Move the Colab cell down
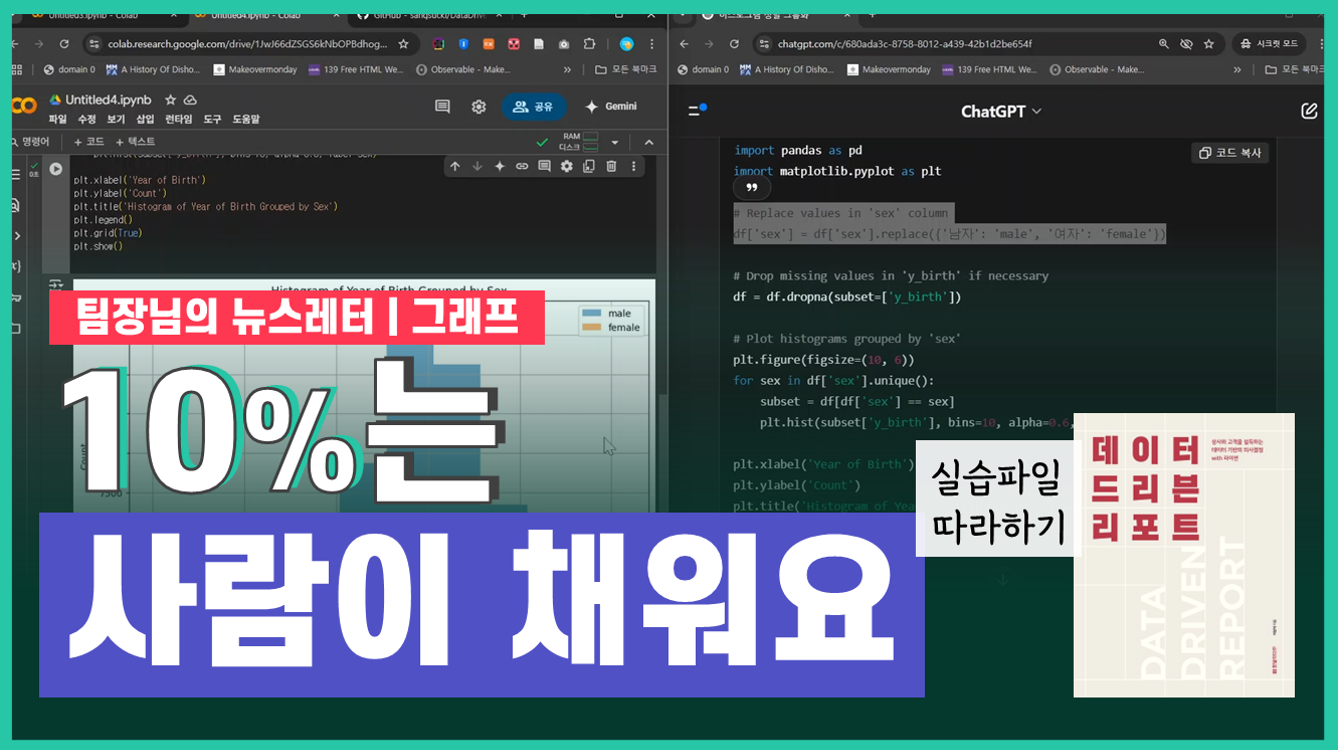Screen dimensions: 1338x750 (477, 167)
